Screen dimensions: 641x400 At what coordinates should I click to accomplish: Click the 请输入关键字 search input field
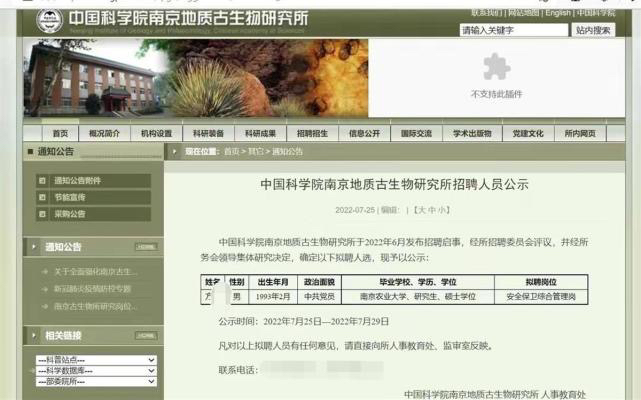tap(513, 30)
